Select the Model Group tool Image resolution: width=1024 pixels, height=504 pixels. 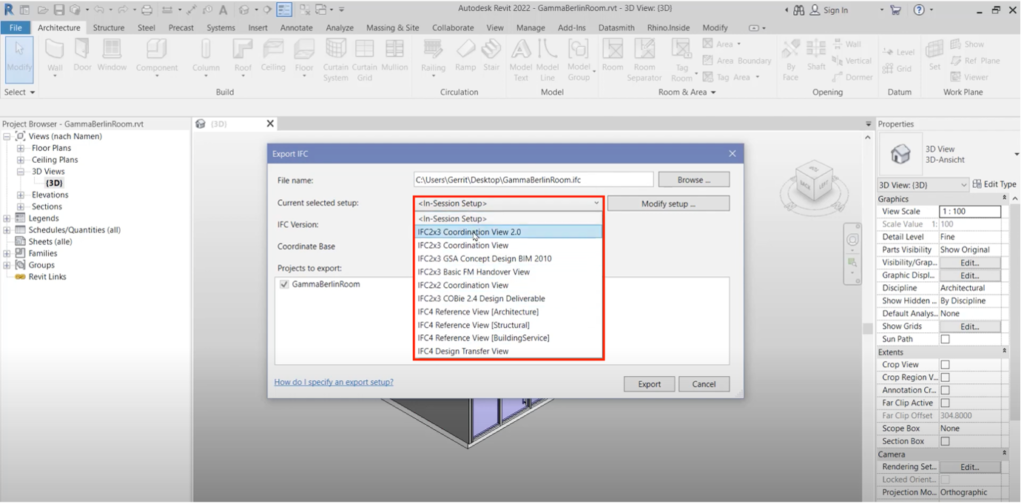(x=579, y=59)
